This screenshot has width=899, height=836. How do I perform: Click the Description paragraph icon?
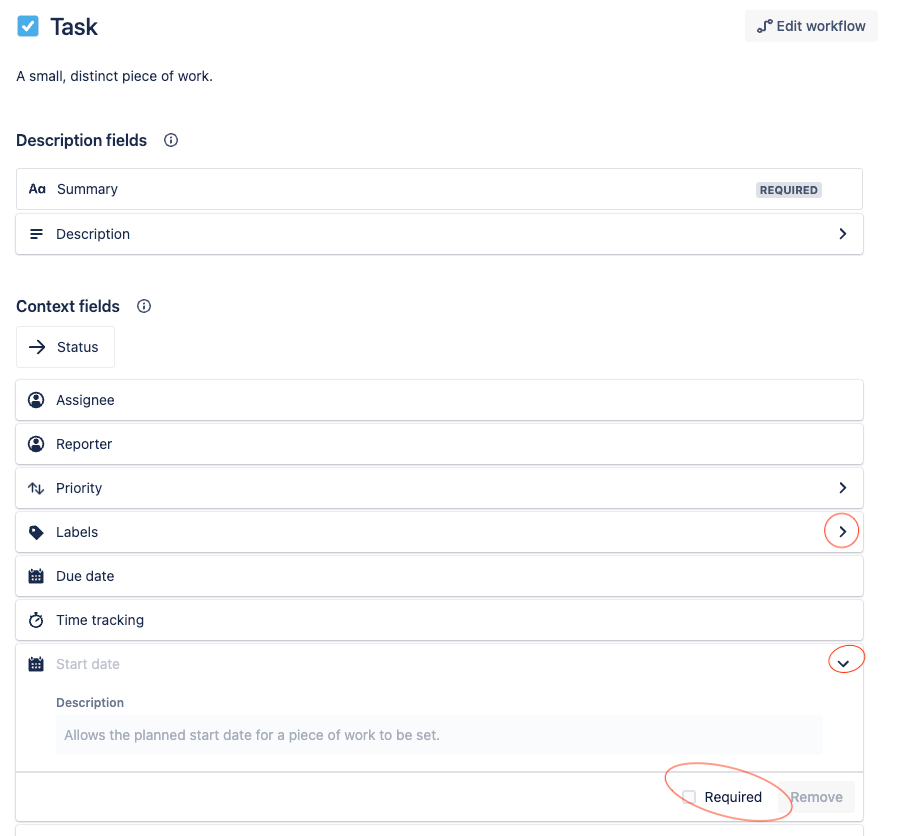click(37, 233)
